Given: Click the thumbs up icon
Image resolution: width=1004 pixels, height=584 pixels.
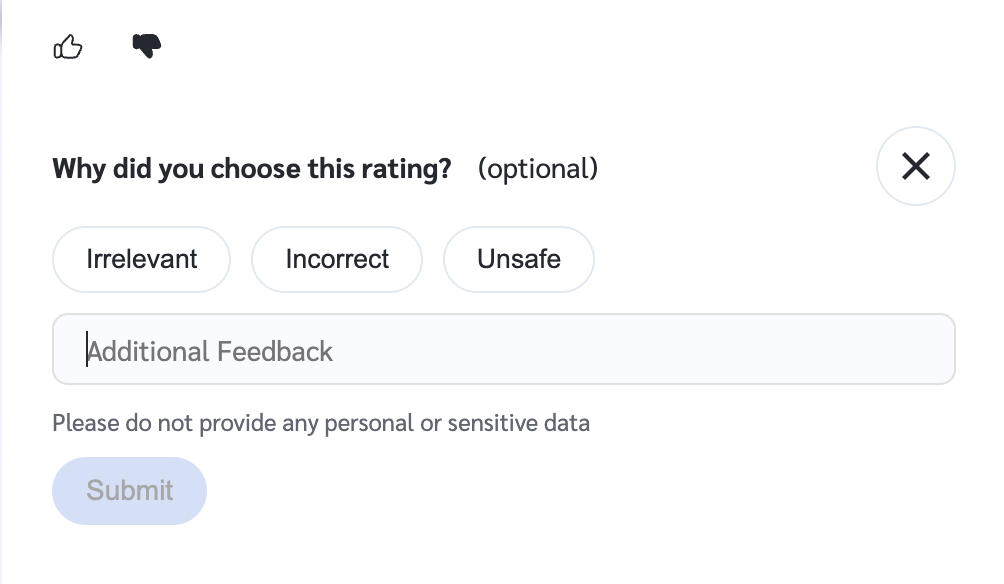Looking at the screenshot, I should (x=68, y=46).
